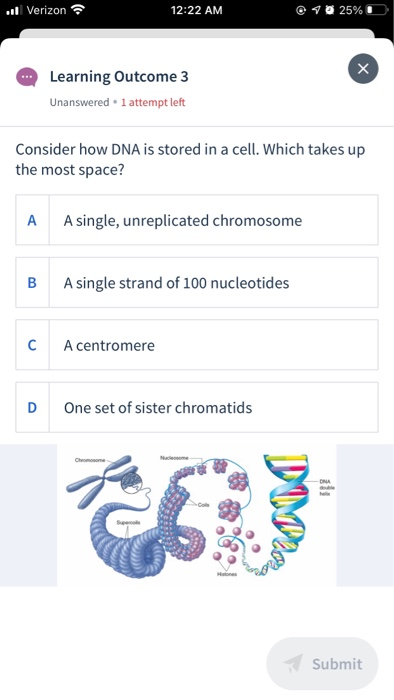
Task: Click the letter A option label
Action: tap(32, 220)
